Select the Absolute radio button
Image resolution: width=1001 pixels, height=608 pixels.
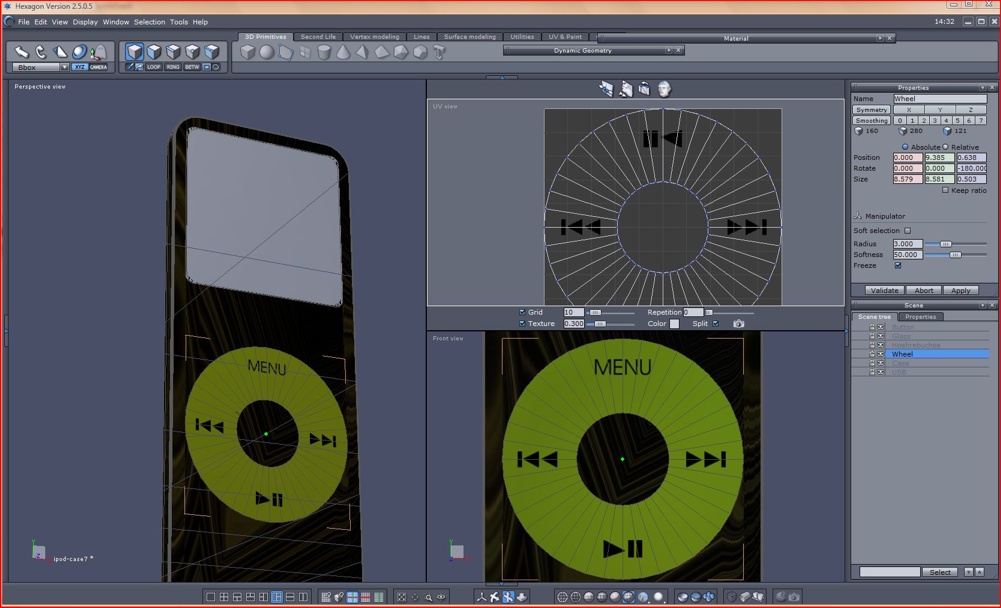905,147
